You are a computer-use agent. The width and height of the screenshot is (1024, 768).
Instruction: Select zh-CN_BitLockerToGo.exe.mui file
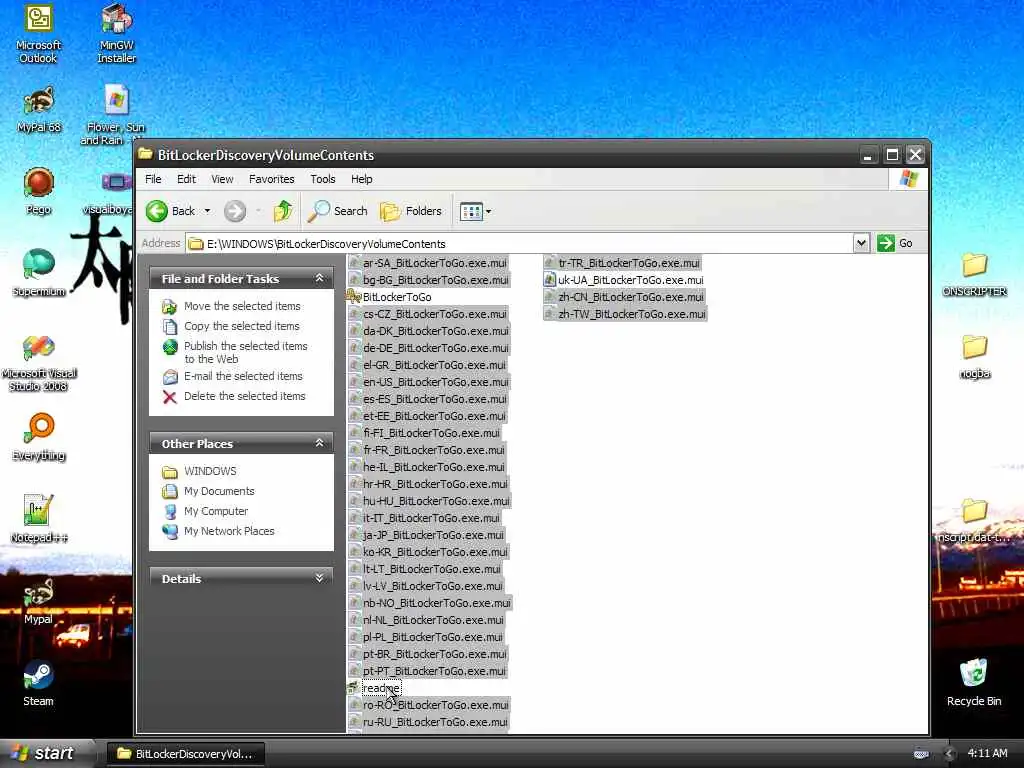coord(624,297)
